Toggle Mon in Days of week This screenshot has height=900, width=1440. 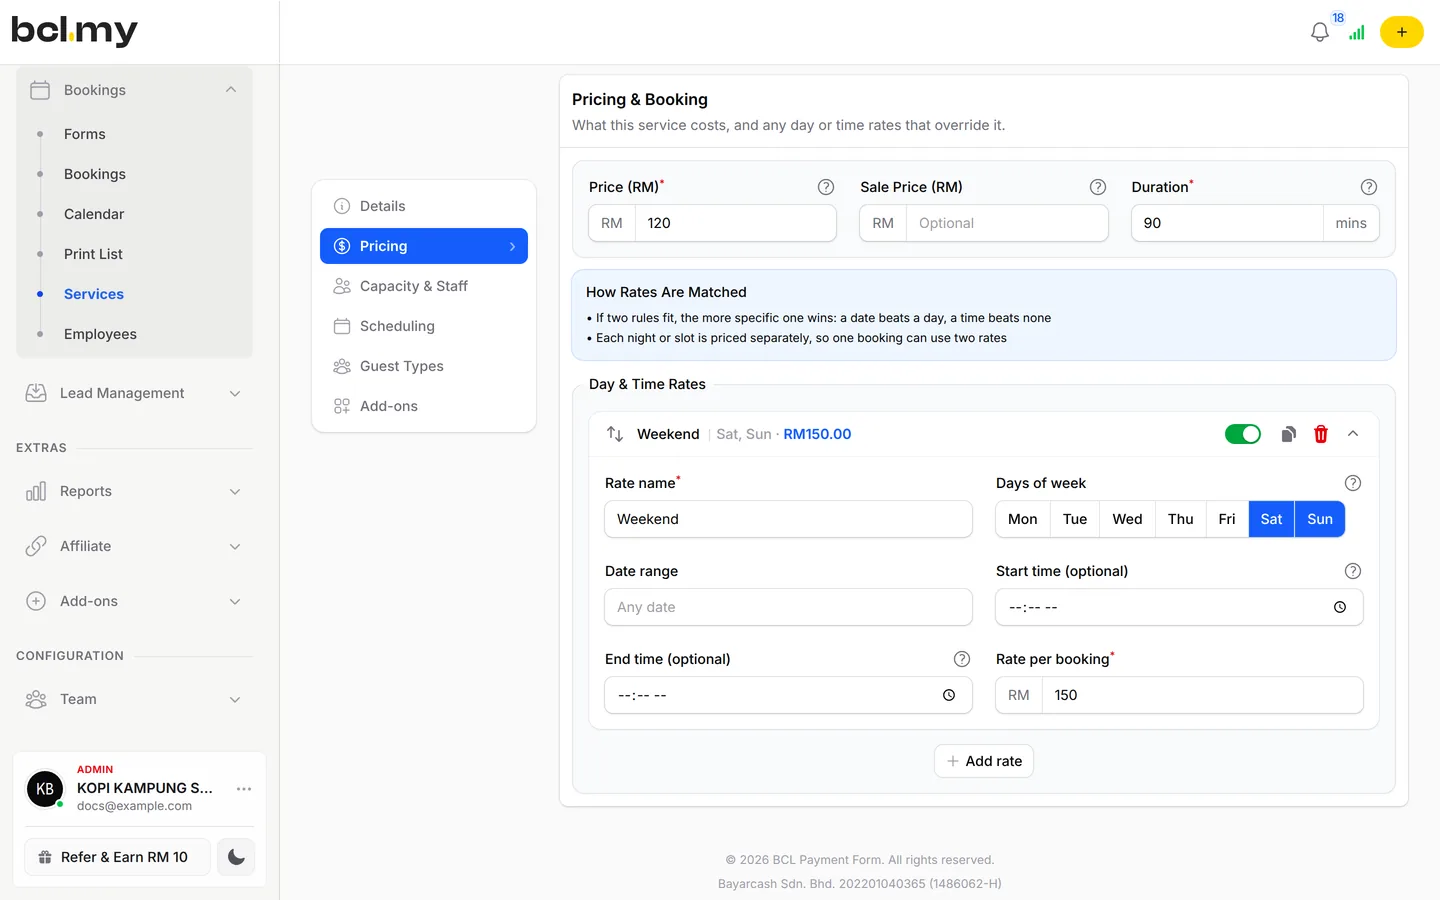pos(1022,519)
